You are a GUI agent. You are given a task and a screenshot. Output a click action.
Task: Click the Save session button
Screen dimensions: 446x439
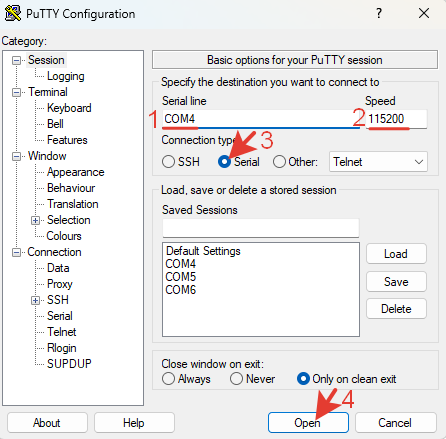coord(396,282)
